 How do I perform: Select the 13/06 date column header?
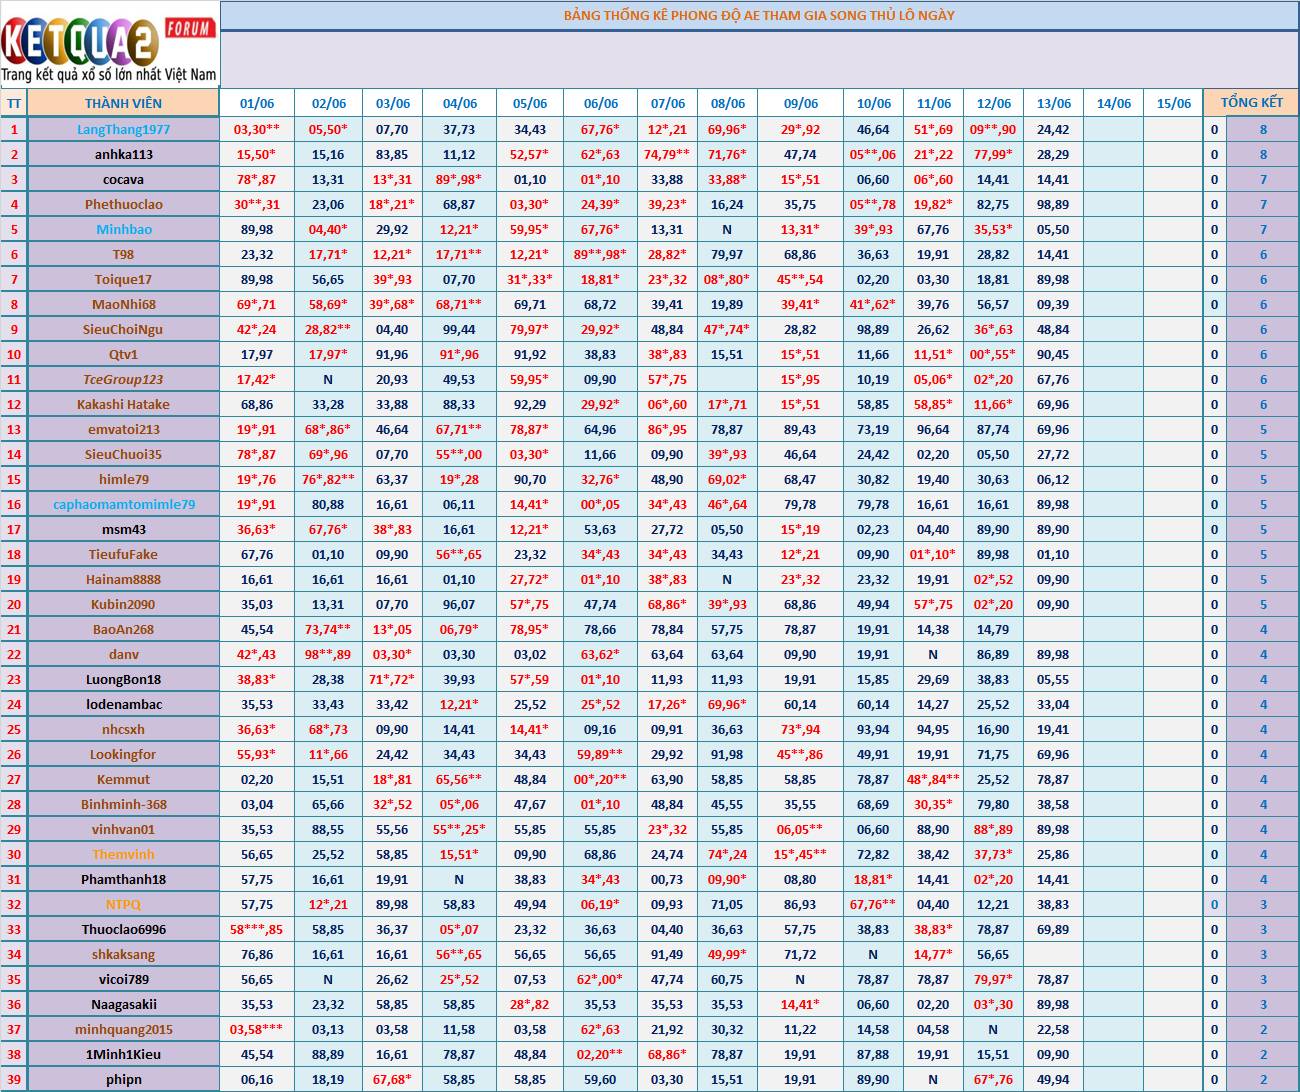click(x=1054, y=103)
